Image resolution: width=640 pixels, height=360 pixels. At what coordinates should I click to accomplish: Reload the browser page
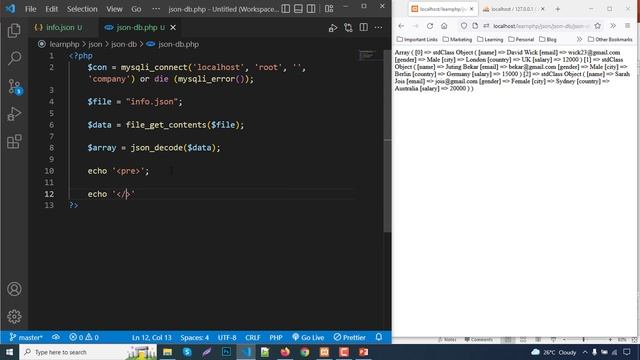point(430,26)
